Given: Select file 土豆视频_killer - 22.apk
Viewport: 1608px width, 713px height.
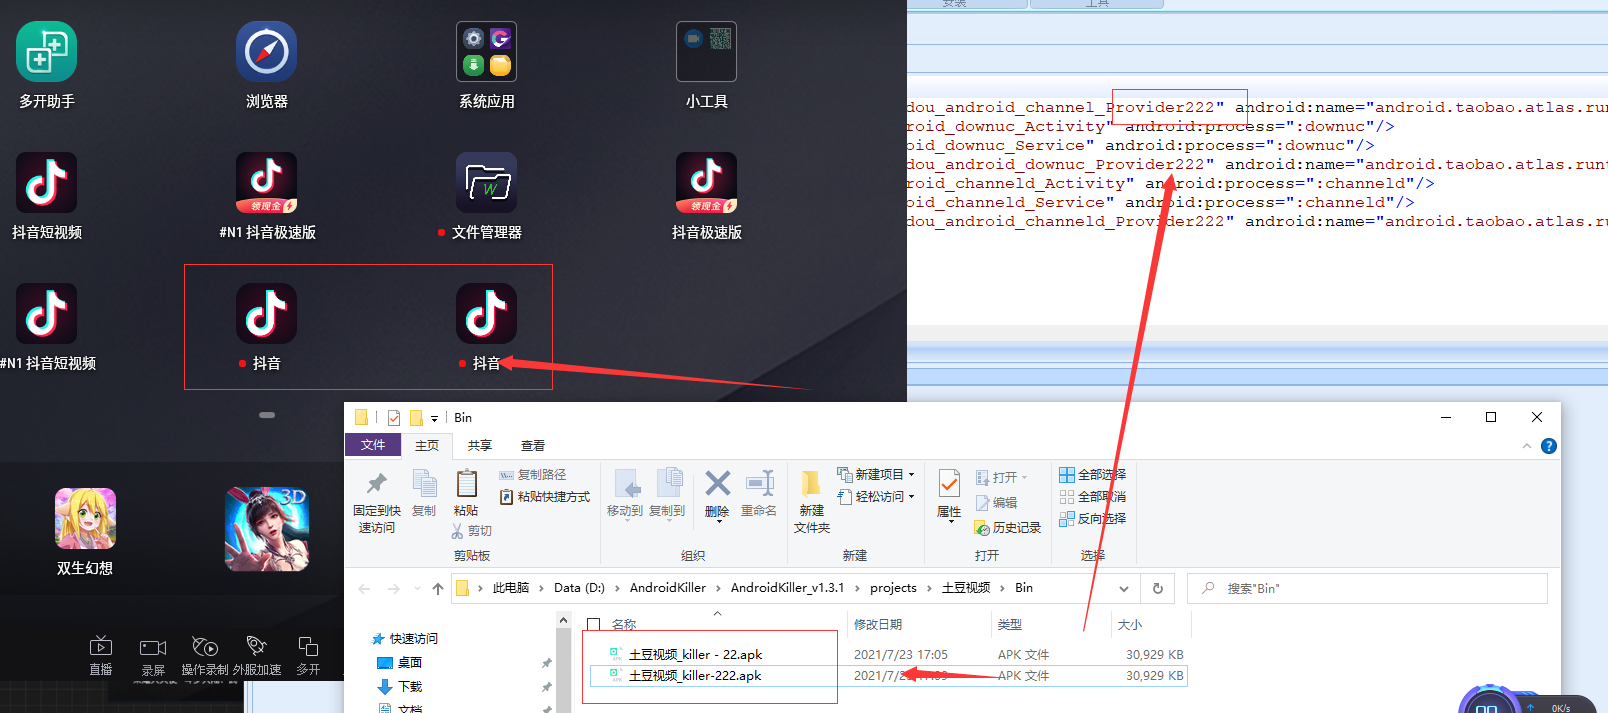Looking at the screenshot, I should click(x=695, y=655).
